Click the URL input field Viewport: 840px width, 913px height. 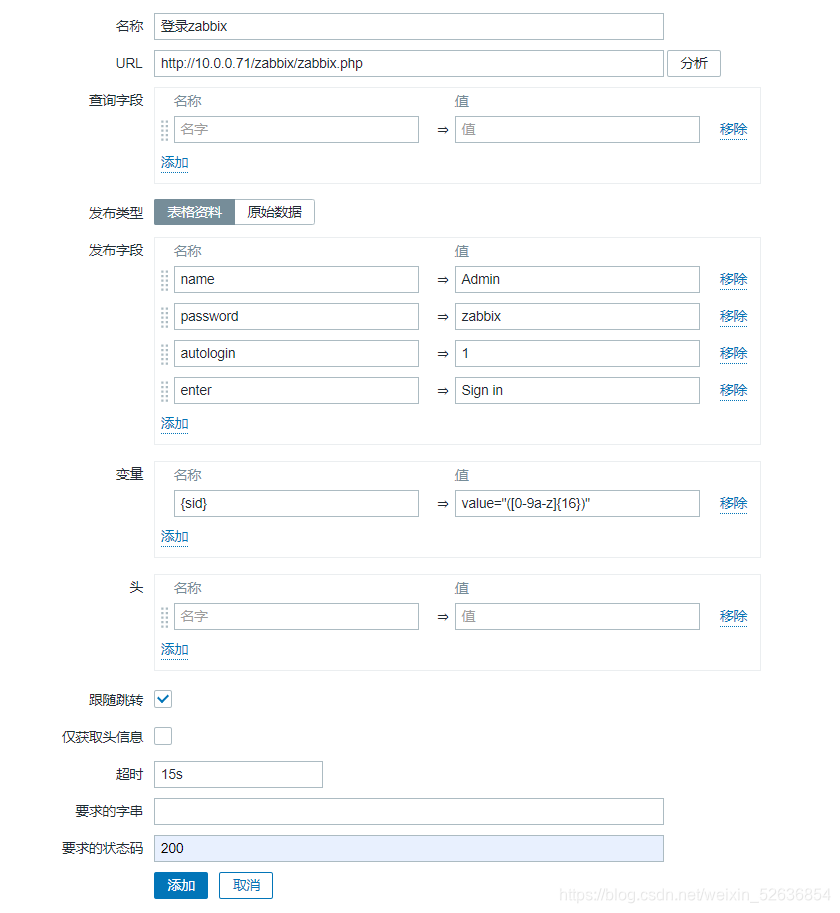click(x=409, y=63)
